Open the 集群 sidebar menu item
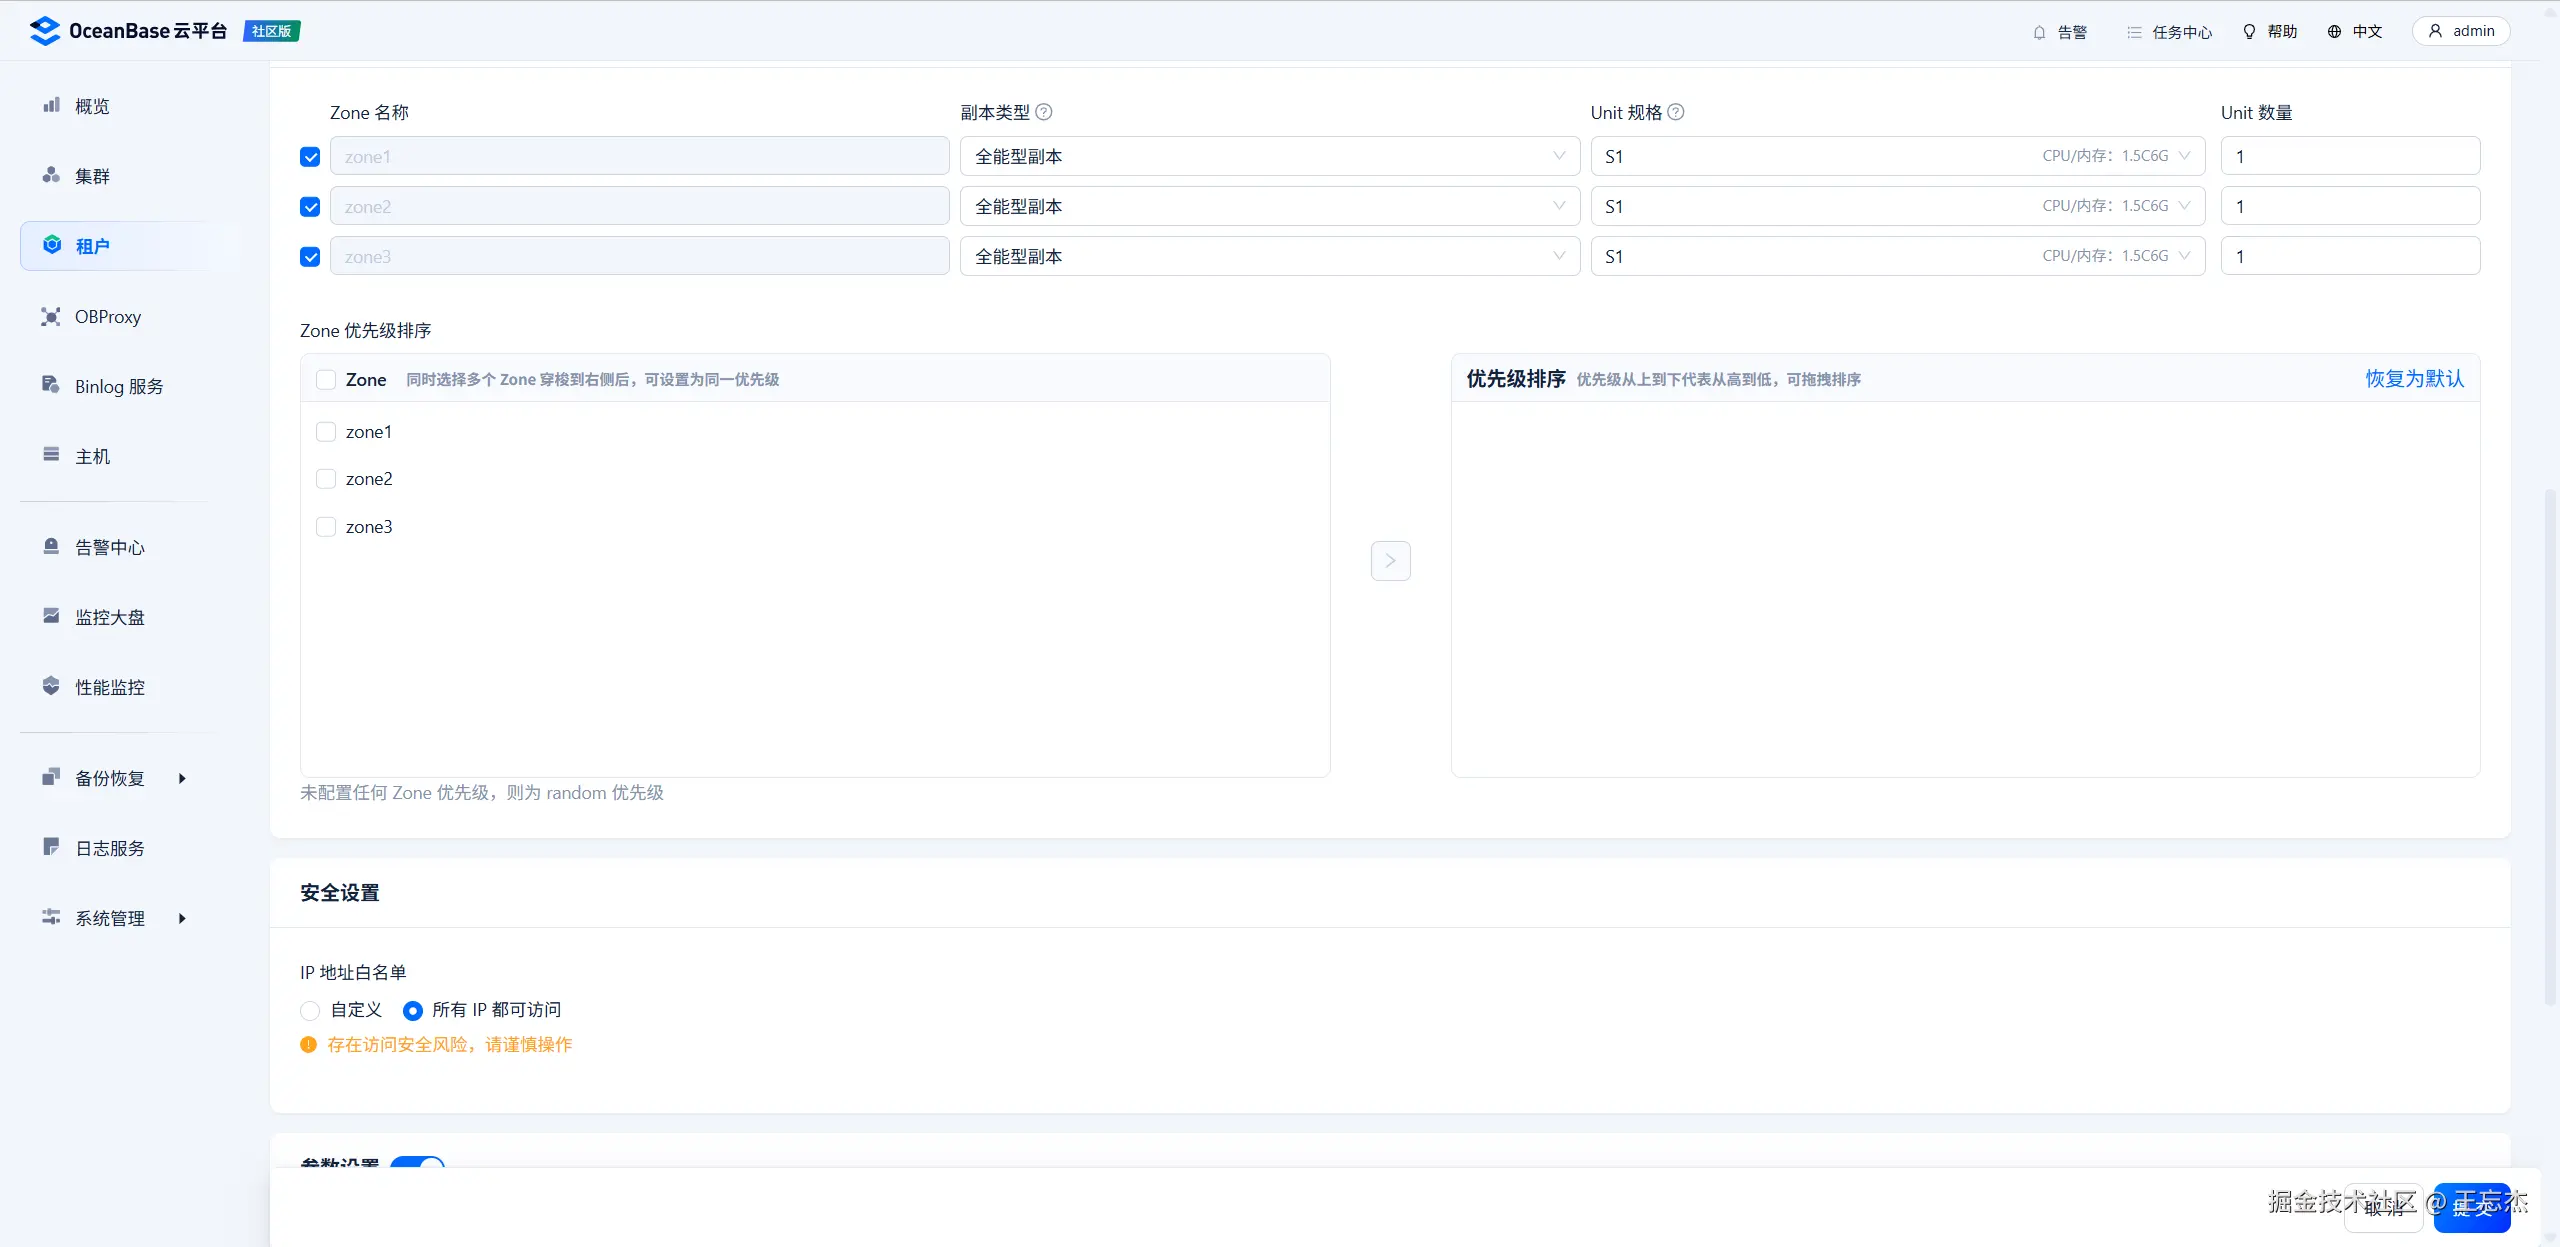The width and height of the screenshot is (2560, 1247). [x=92, y=176]
